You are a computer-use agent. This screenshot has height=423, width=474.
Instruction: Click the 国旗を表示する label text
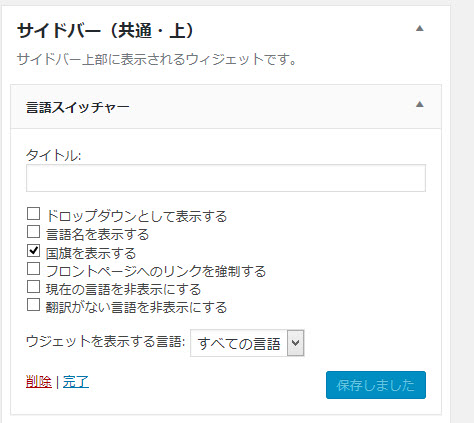tap(91, 253)
